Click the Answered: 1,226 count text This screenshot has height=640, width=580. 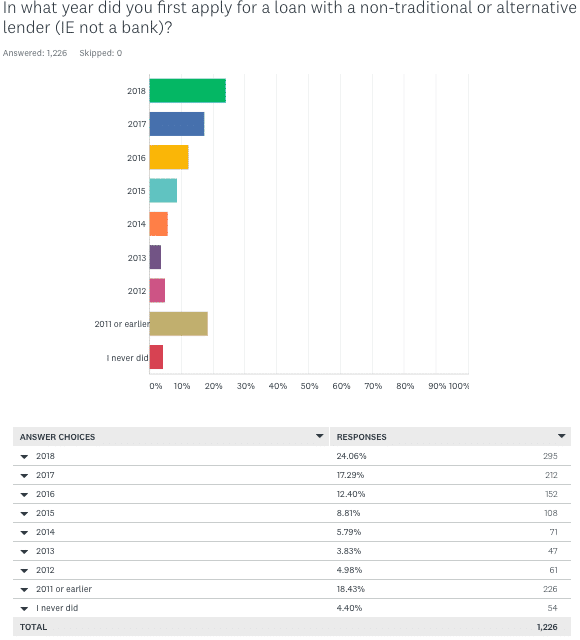click(x=35, y=53)
